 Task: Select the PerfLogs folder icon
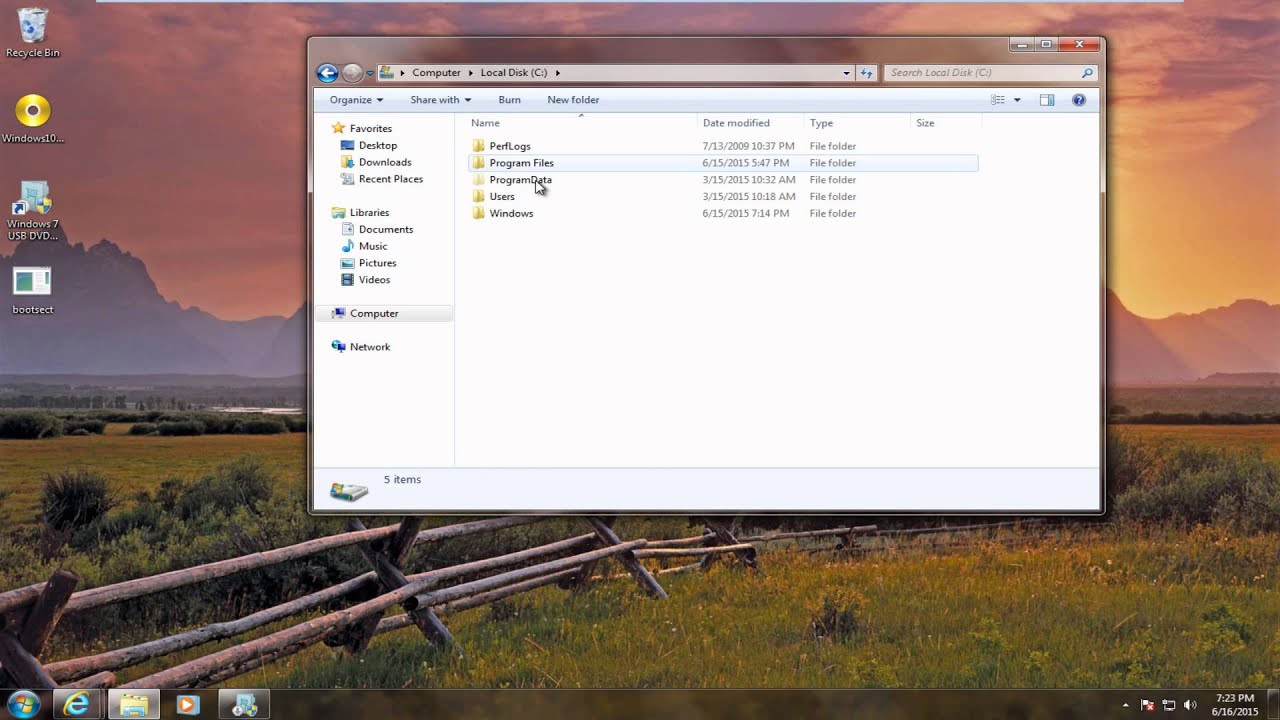tap(478, 146)
